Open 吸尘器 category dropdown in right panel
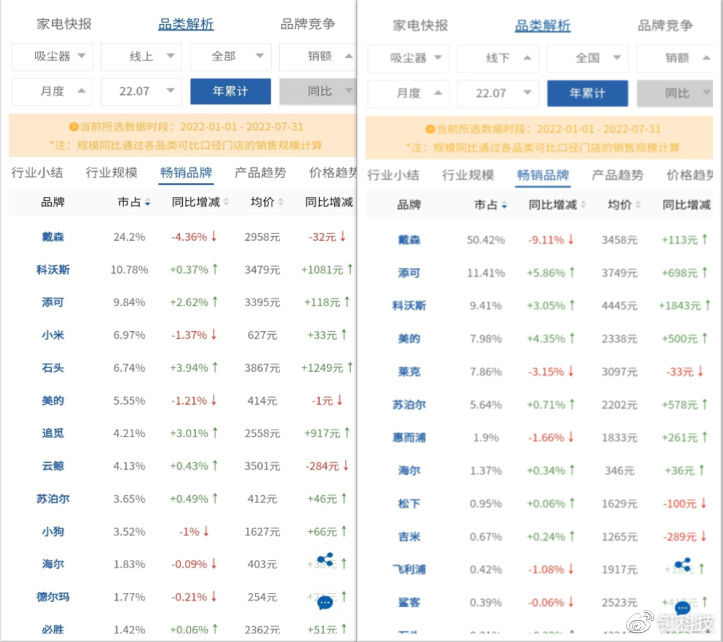The height and width of the screenshot is (642, 723). [x=409, y=58]
